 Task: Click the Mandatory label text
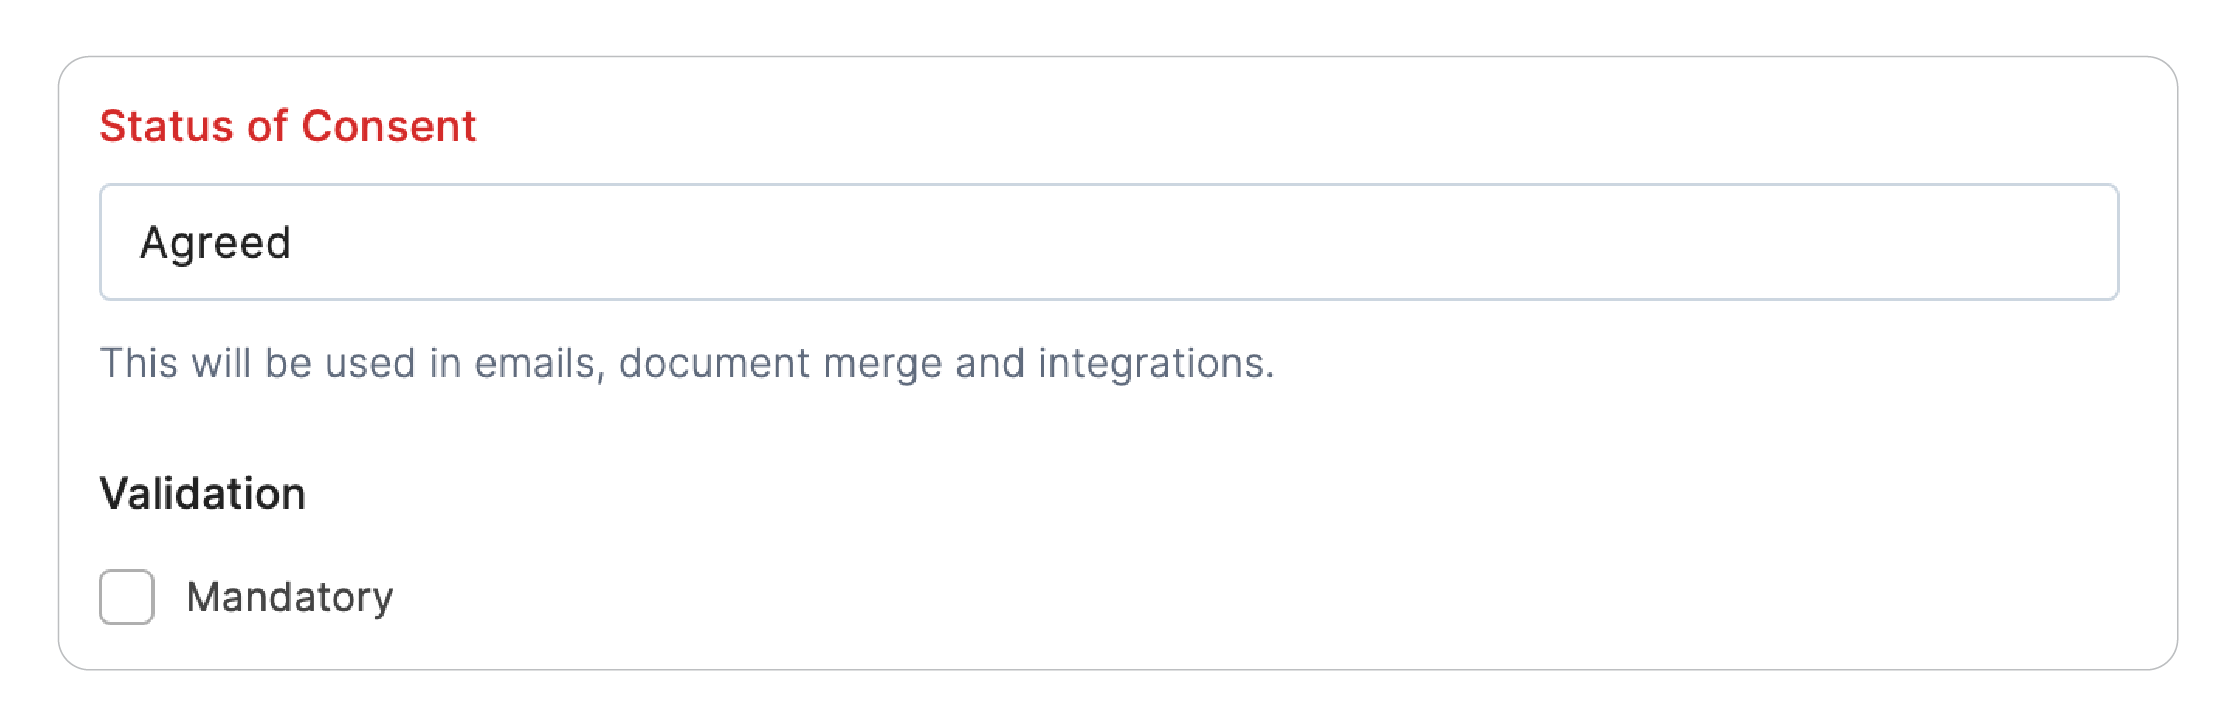tap(290, 598)
